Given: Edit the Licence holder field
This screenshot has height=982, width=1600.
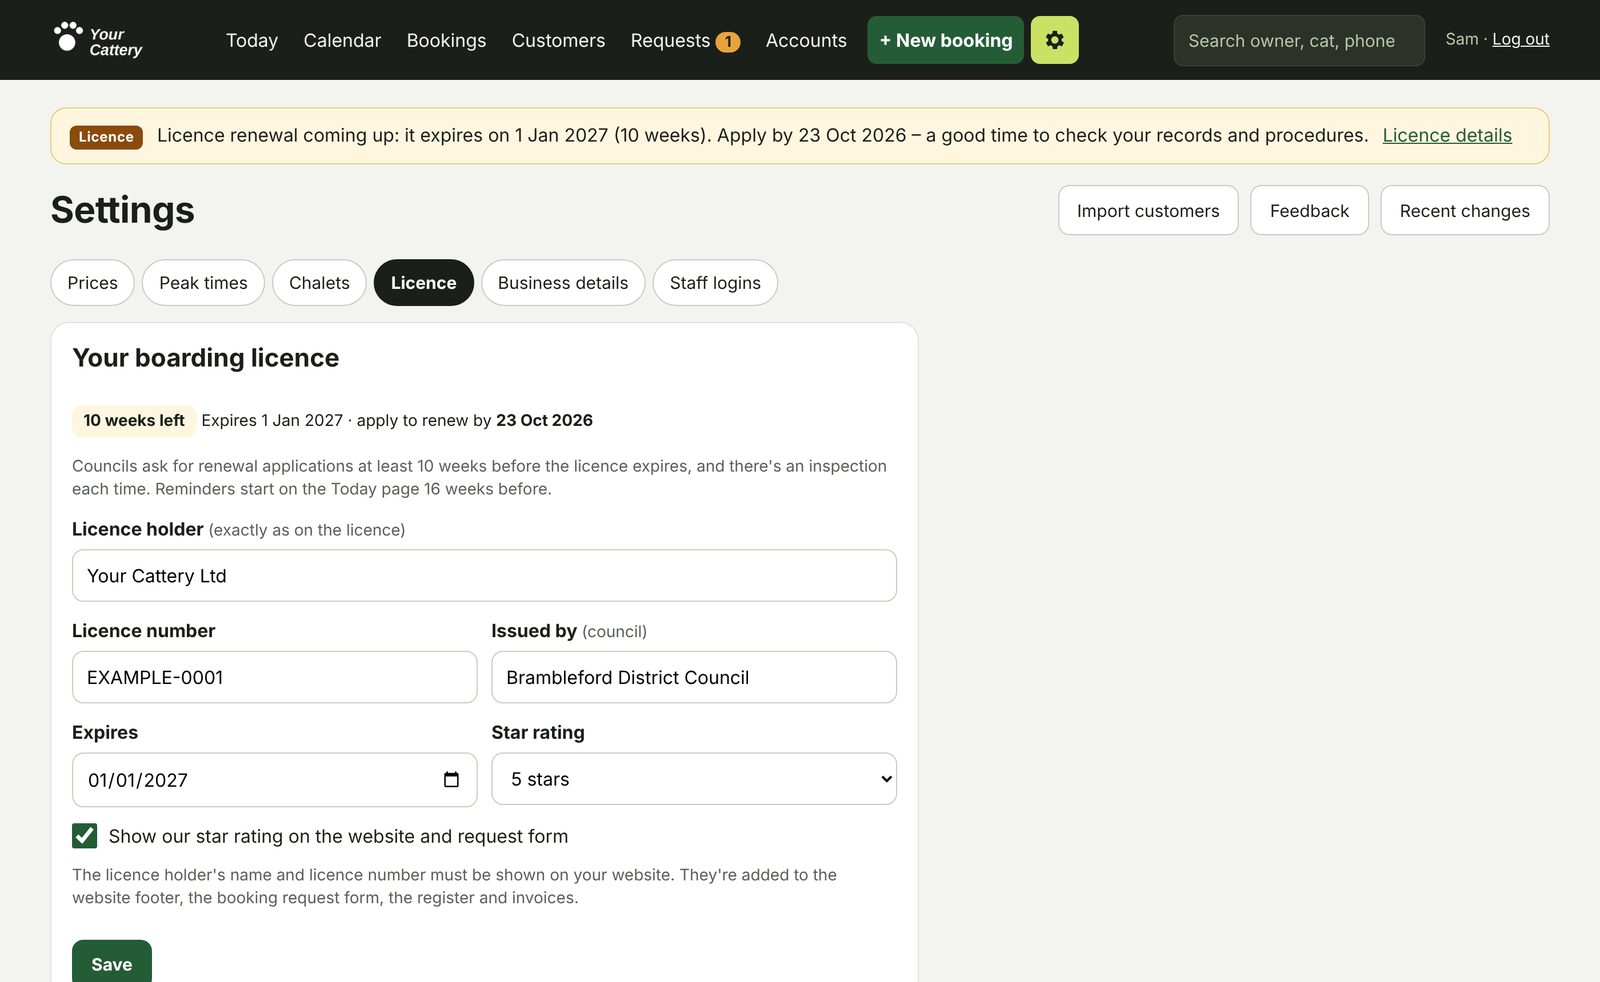Looking at the screenshot, I should tap(484, 575).
